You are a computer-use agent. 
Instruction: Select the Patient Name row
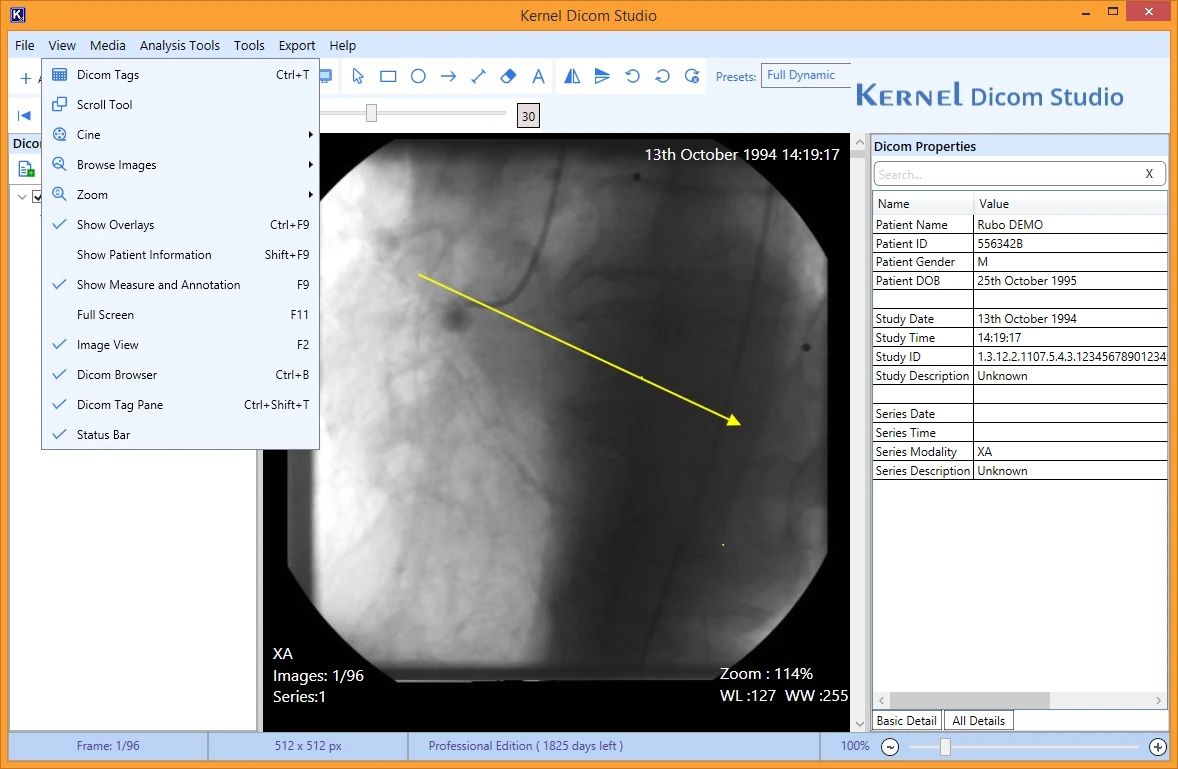tap(1019, 225)
